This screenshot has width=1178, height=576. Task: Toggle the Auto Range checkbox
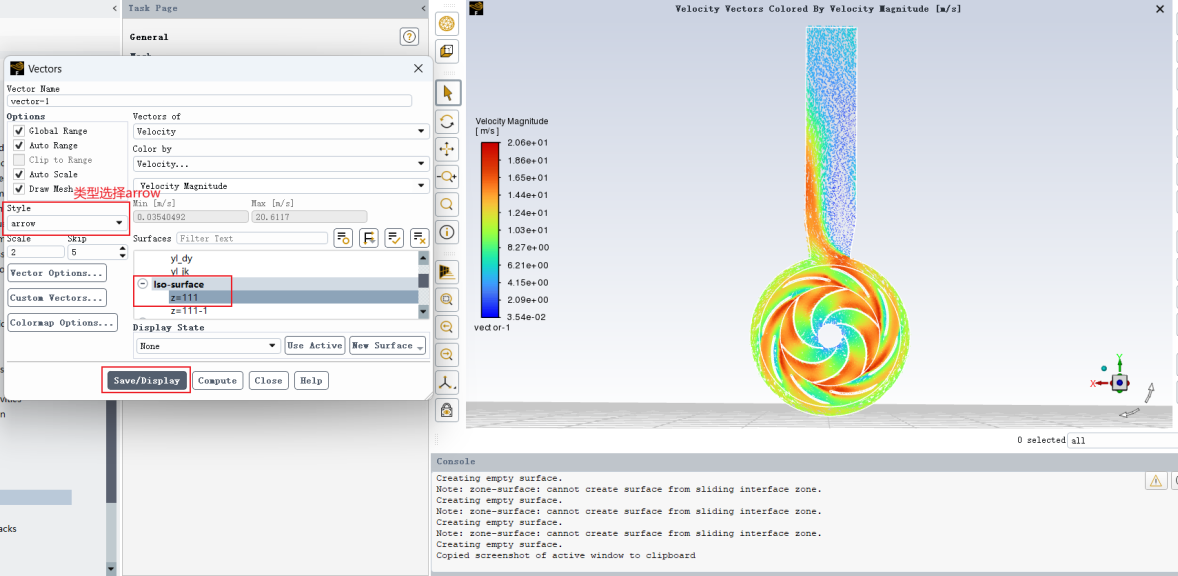(20, 145)
